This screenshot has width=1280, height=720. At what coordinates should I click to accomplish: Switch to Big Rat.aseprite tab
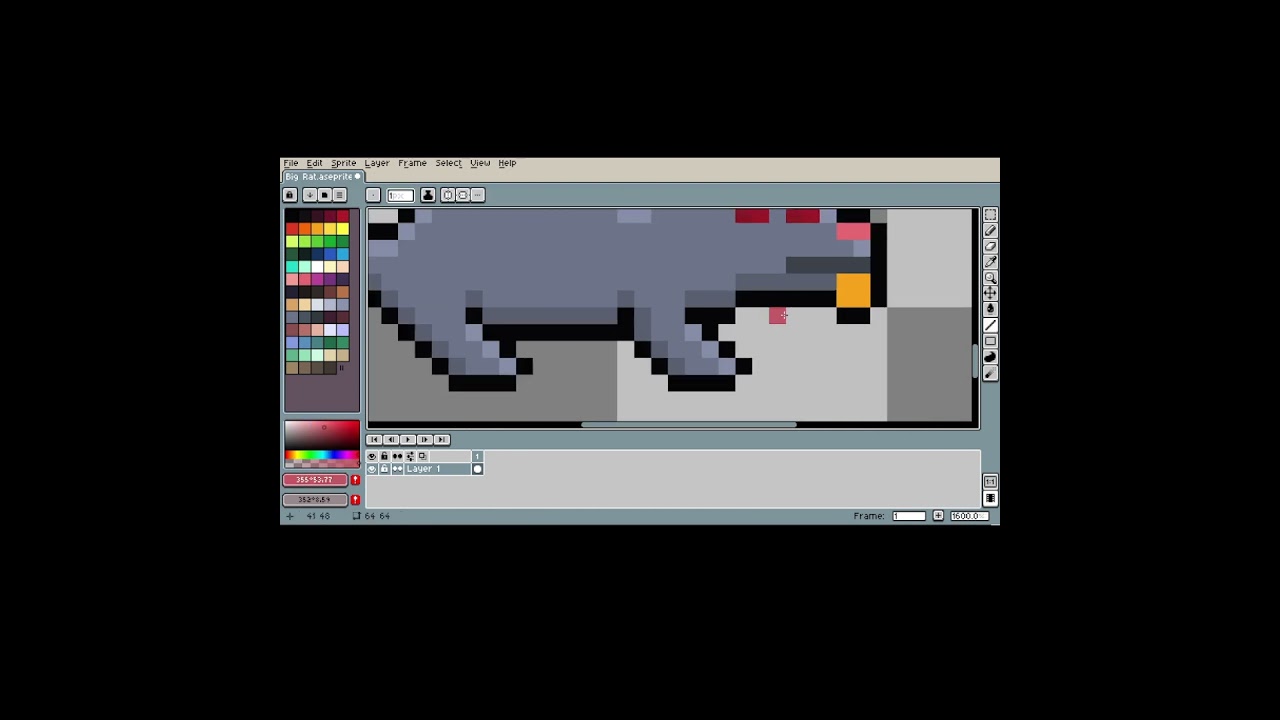pyautogui.click(x=322, y=177)
